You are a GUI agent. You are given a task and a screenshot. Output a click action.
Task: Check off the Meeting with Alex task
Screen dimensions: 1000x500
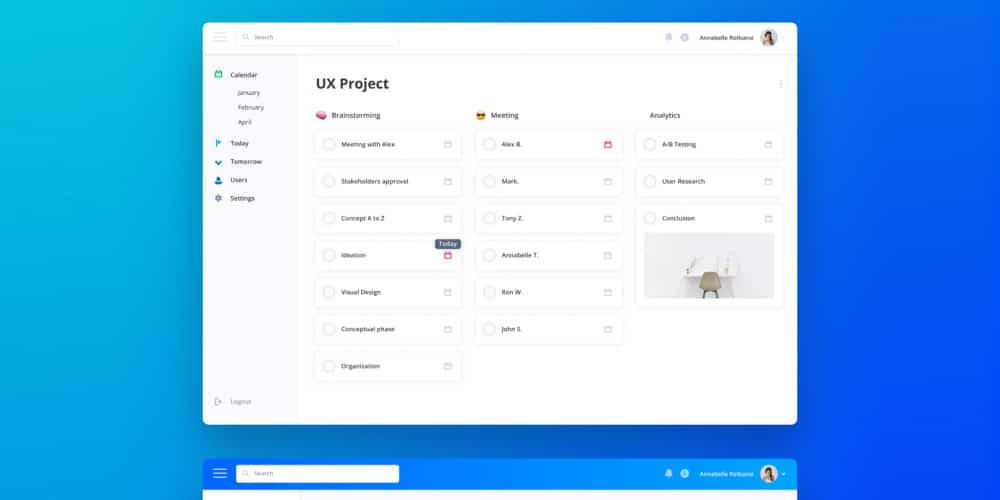coord(329,145)
